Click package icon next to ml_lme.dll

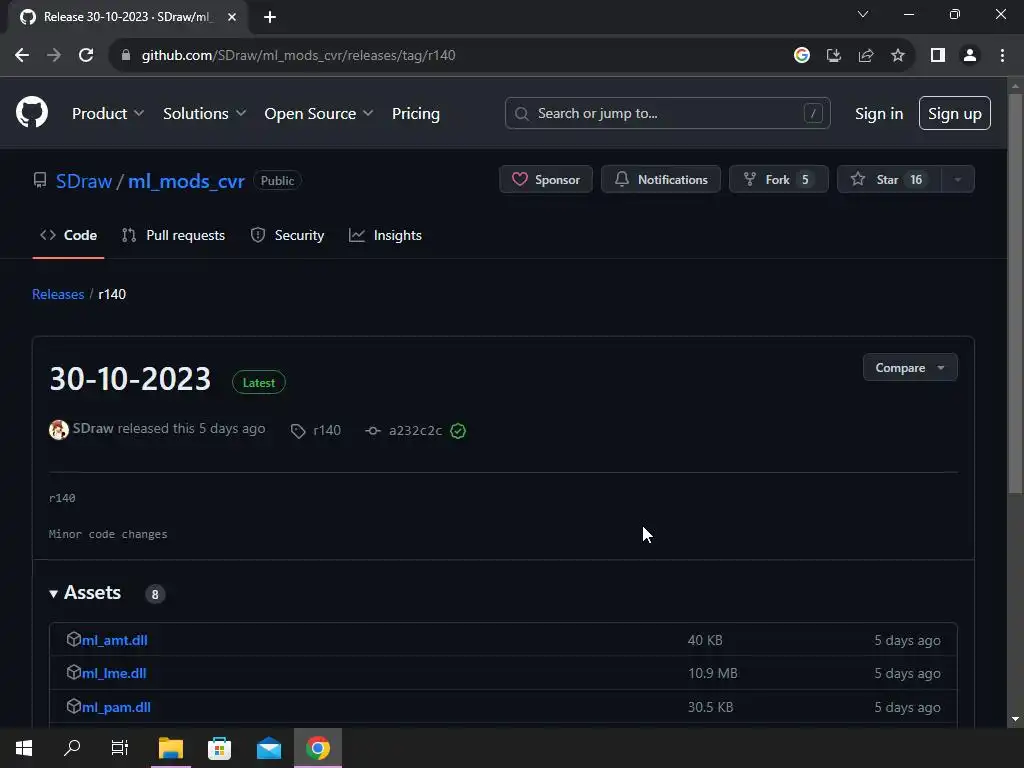pos(74,672)
